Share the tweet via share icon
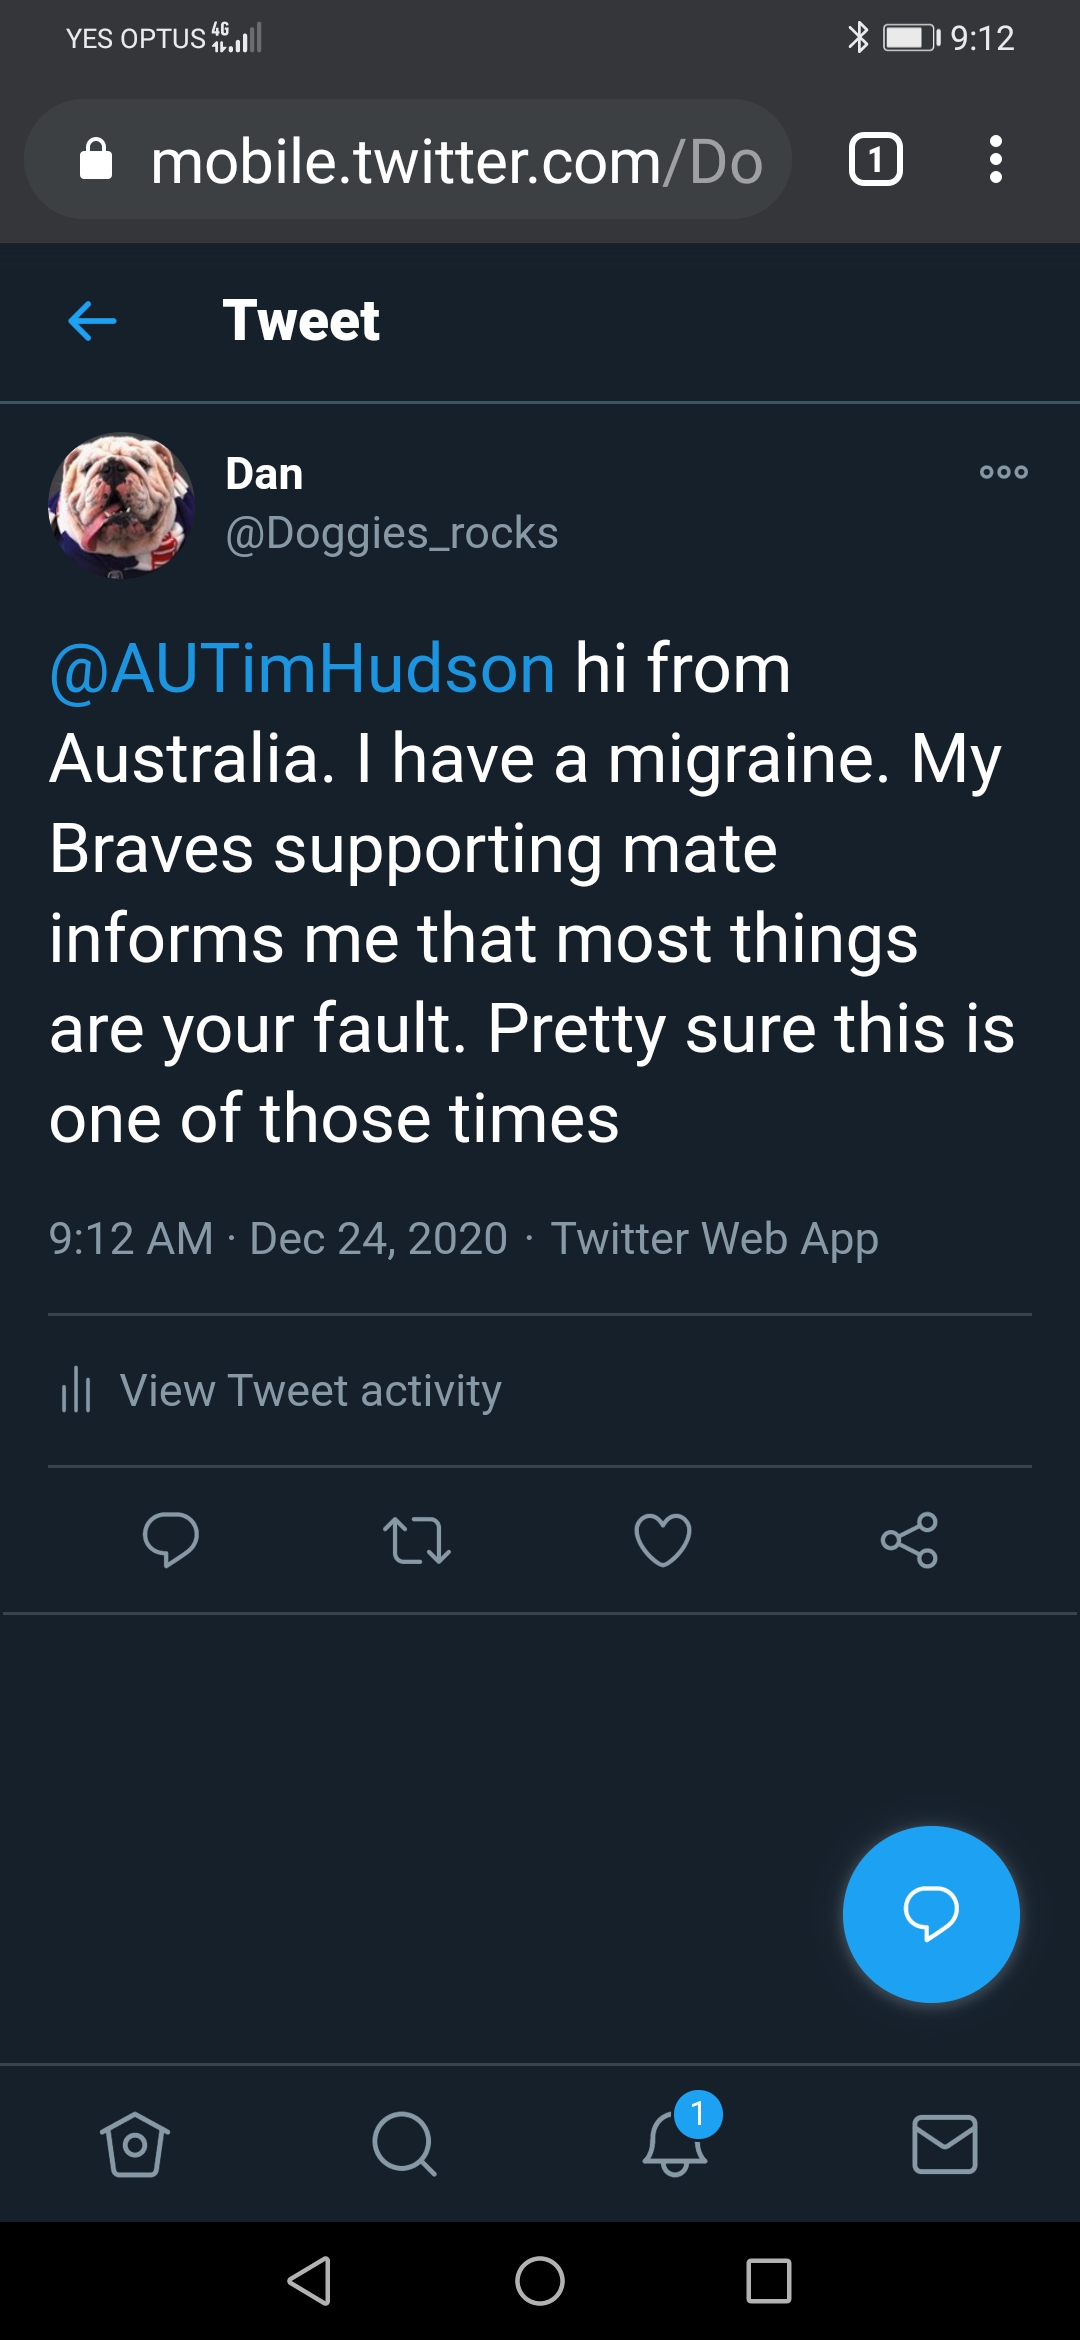Viewport: 1080px width, 2340px height. click(909, 1539)
